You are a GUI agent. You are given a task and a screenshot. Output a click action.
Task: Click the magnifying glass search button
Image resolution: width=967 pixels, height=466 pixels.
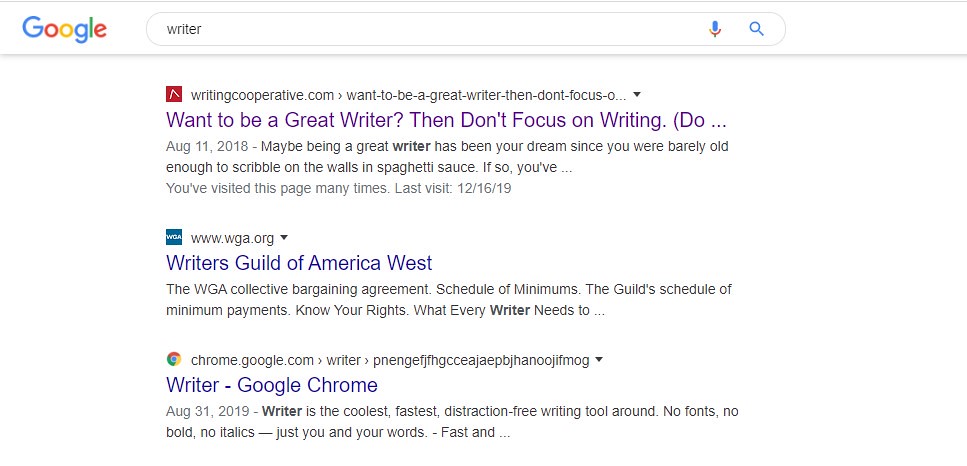pyautogui.click(x=757, y=28)
